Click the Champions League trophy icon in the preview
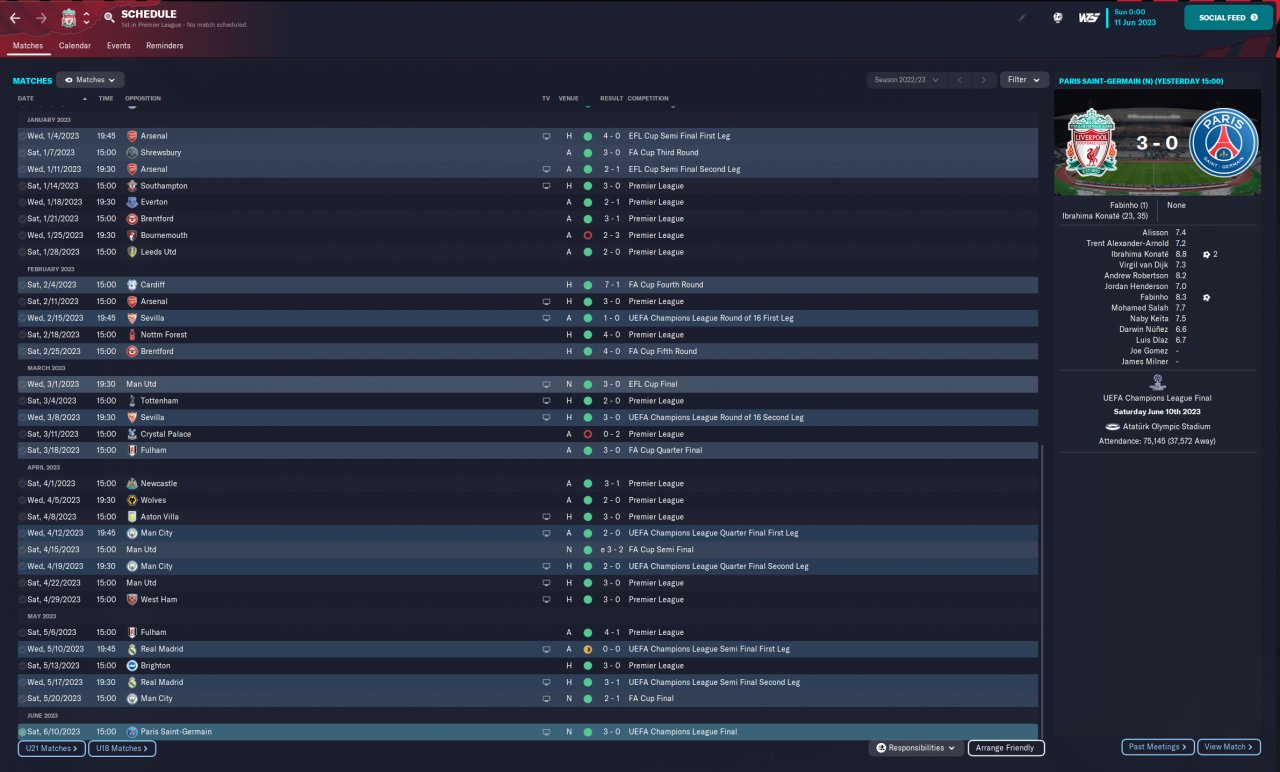This screenshot has height=772, width=1280. tap(1158, 382)
